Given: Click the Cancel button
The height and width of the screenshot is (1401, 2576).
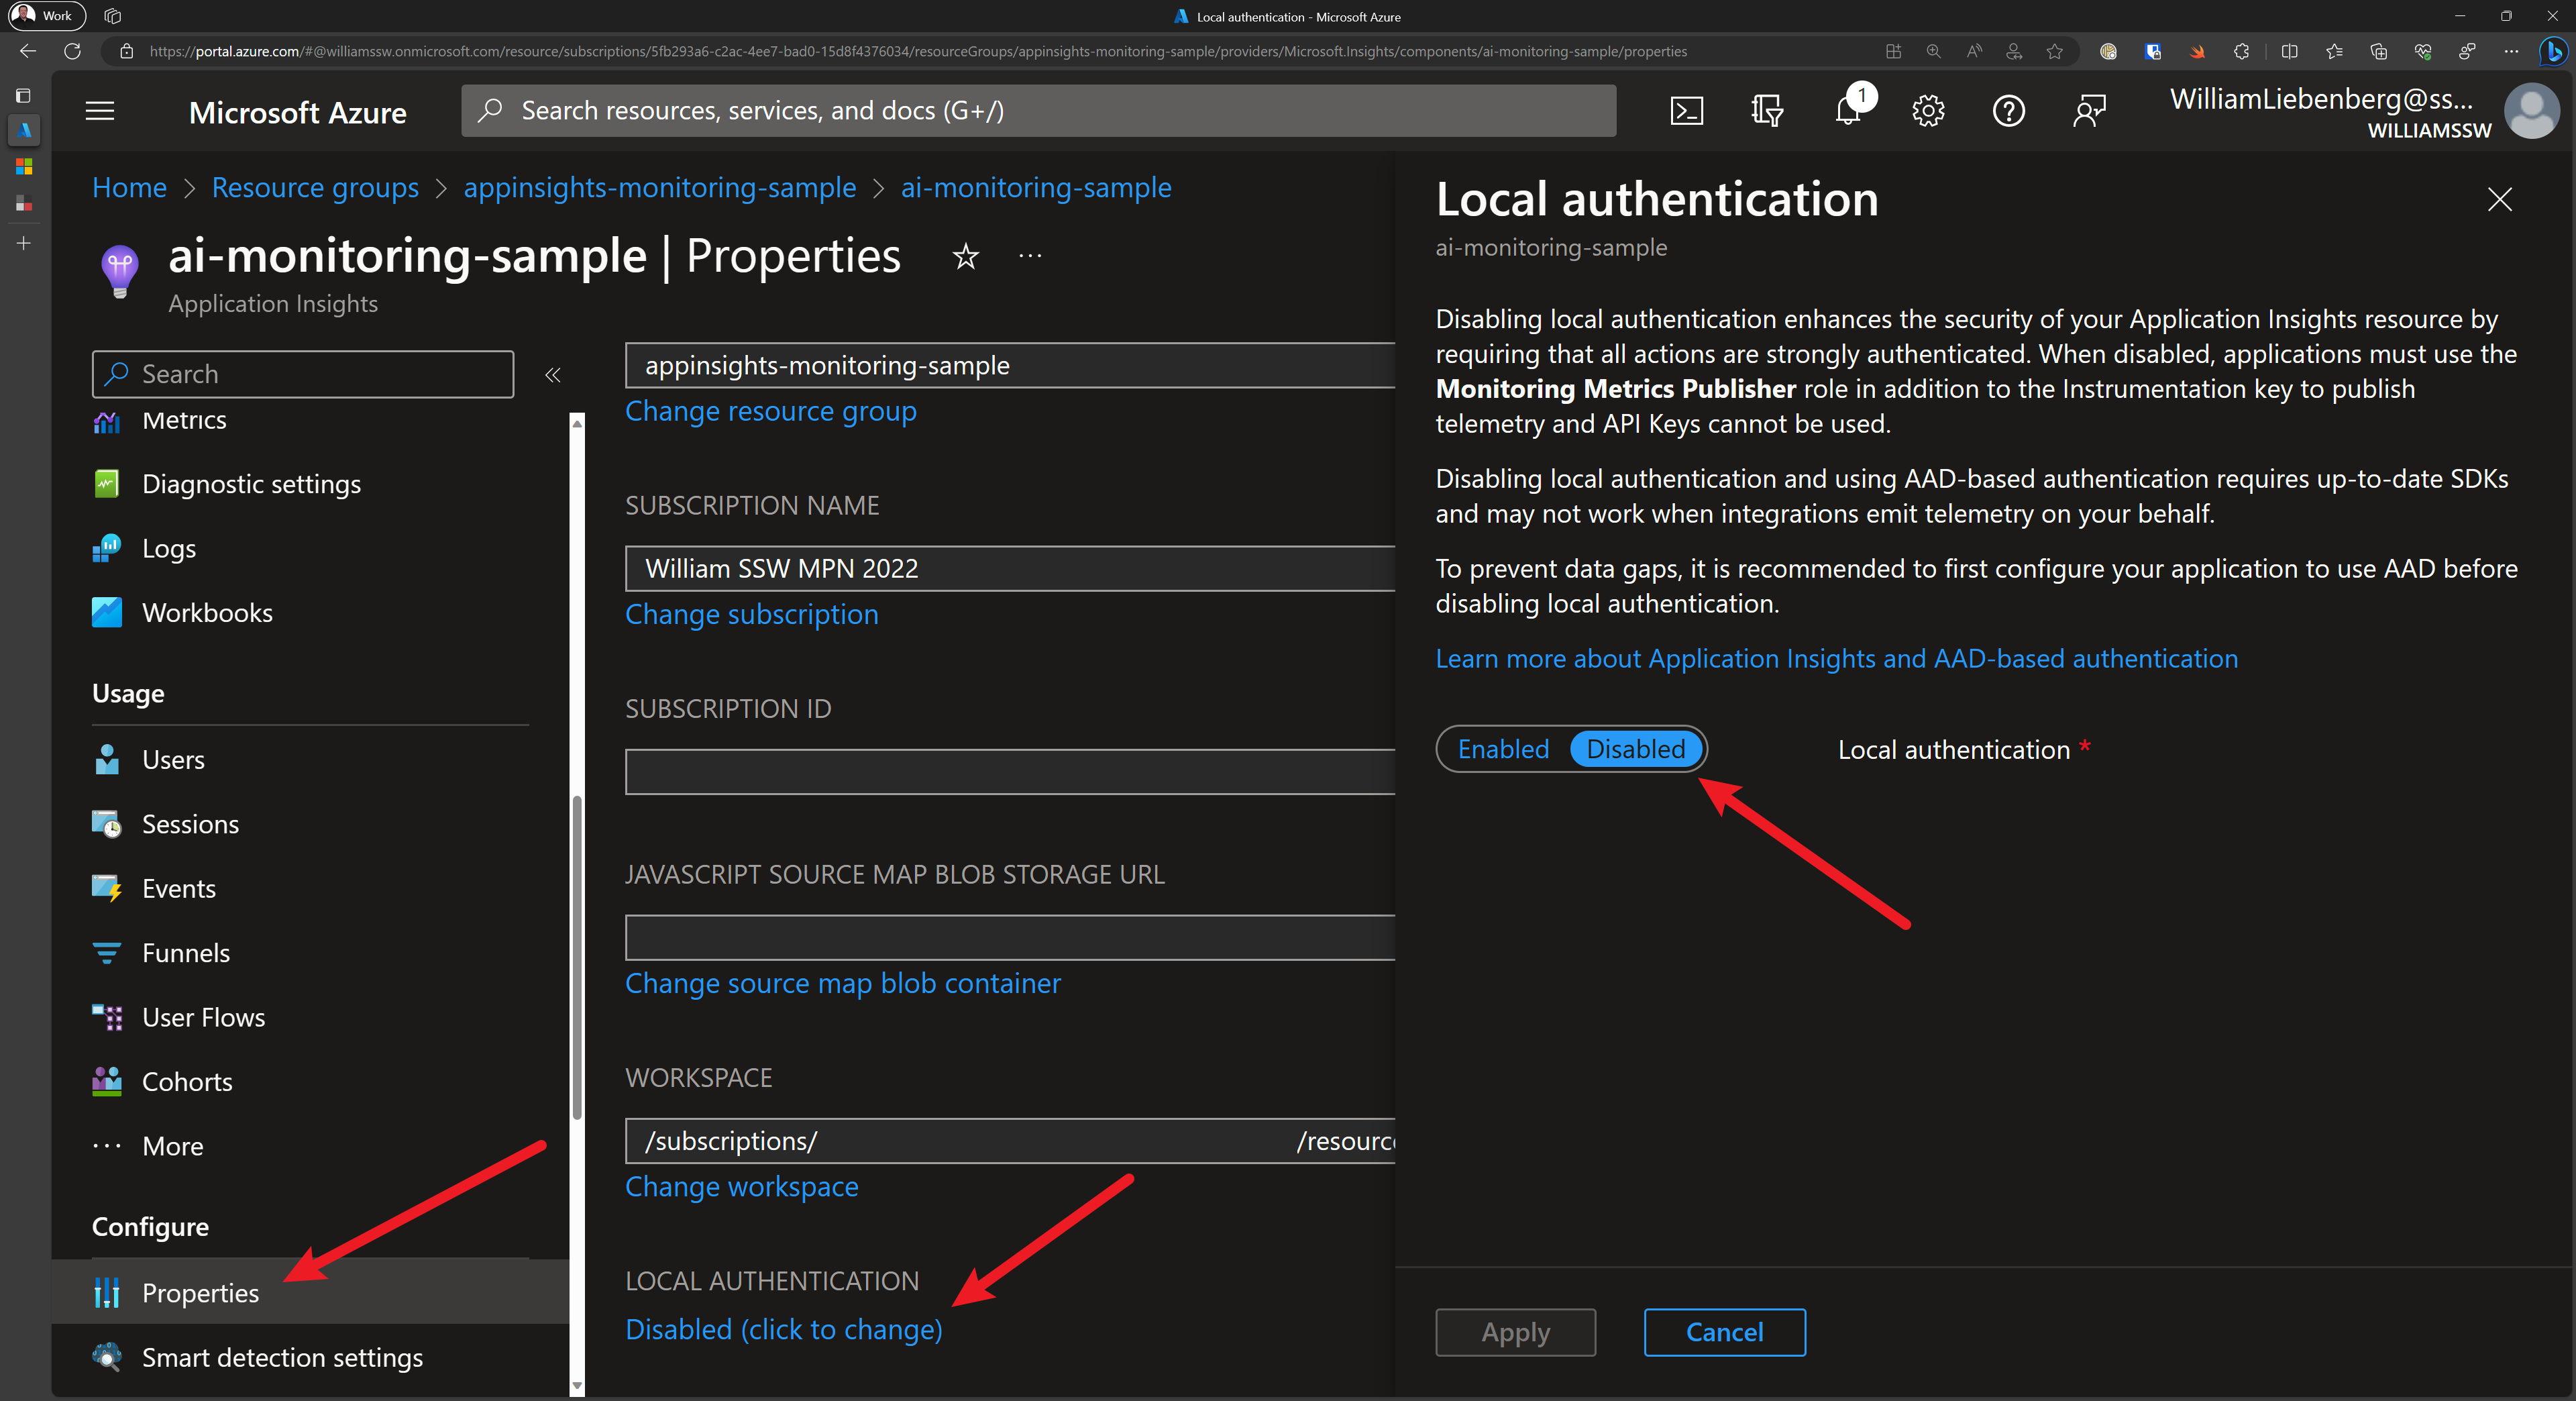Looking at the screenshot, I should pyautogui.click(x=1724, y=1332).
